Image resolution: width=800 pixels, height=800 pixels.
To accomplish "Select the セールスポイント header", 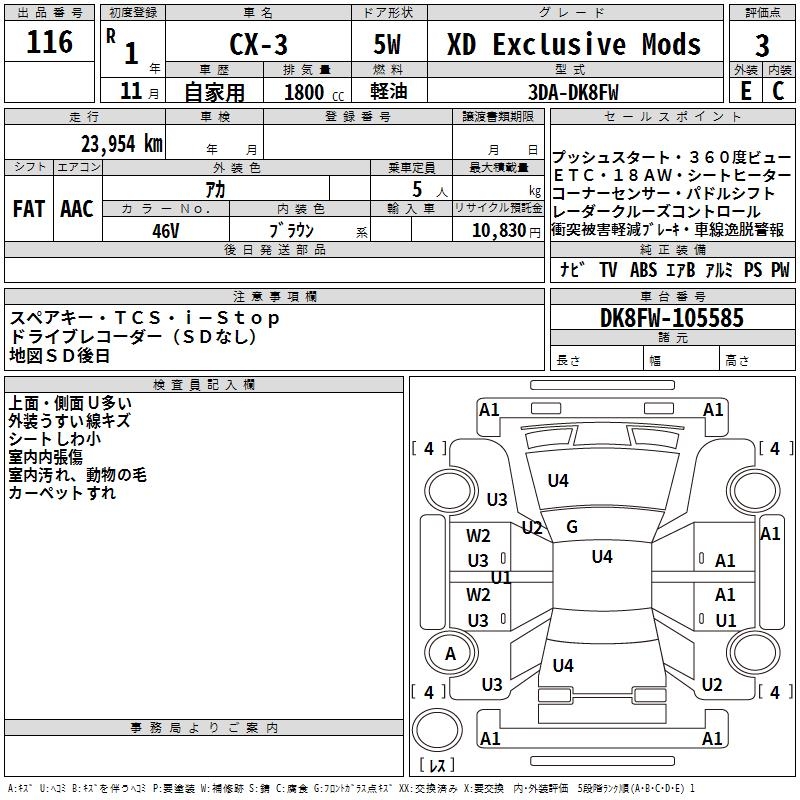I will tap(672, 117).
